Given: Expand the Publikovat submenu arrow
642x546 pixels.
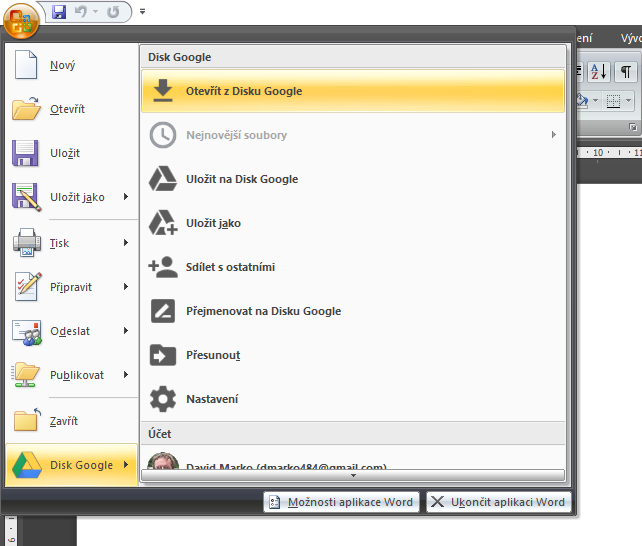Looking at the screenshot, I should point(126,375).
